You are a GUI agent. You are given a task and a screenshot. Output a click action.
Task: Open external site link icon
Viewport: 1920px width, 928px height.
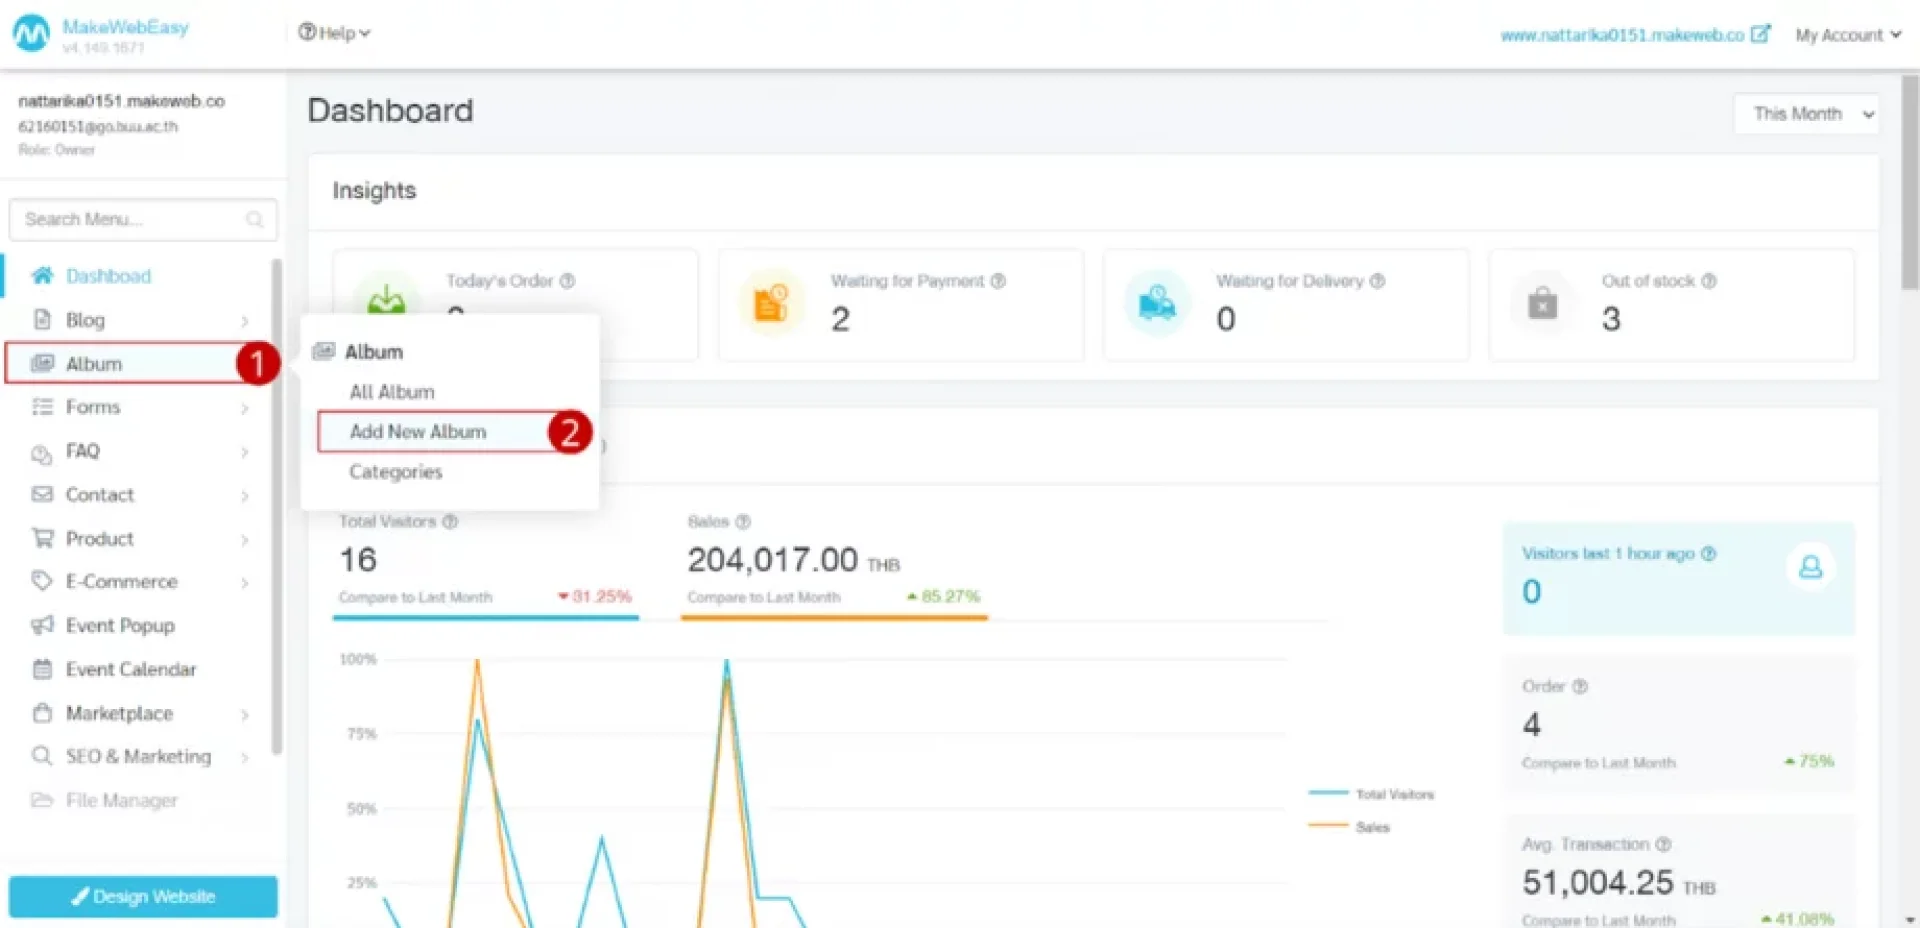(x=1760, y=34)
